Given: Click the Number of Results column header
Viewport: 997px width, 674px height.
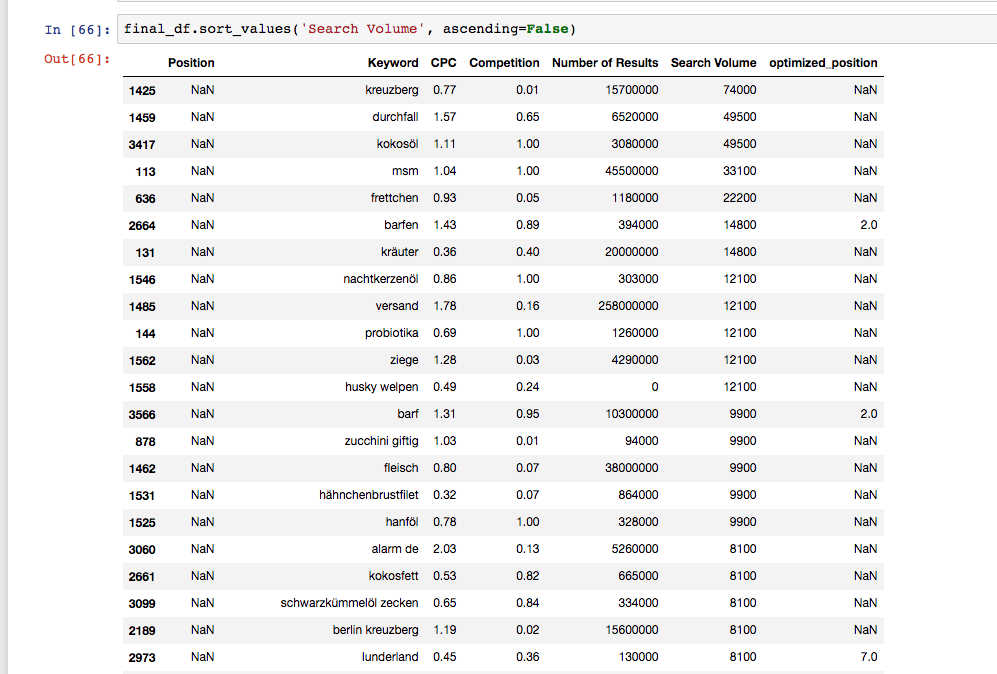Looking at the screenshot, I should click(605, 63).
